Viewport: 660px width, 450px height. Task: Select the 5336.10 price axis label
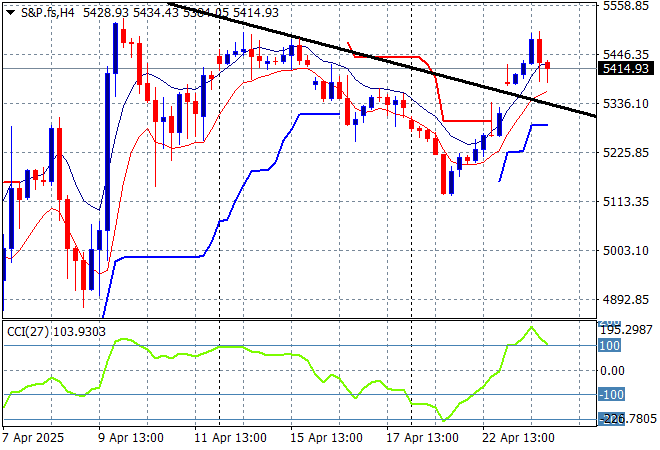pyautogui.click(x=626, y=104)
